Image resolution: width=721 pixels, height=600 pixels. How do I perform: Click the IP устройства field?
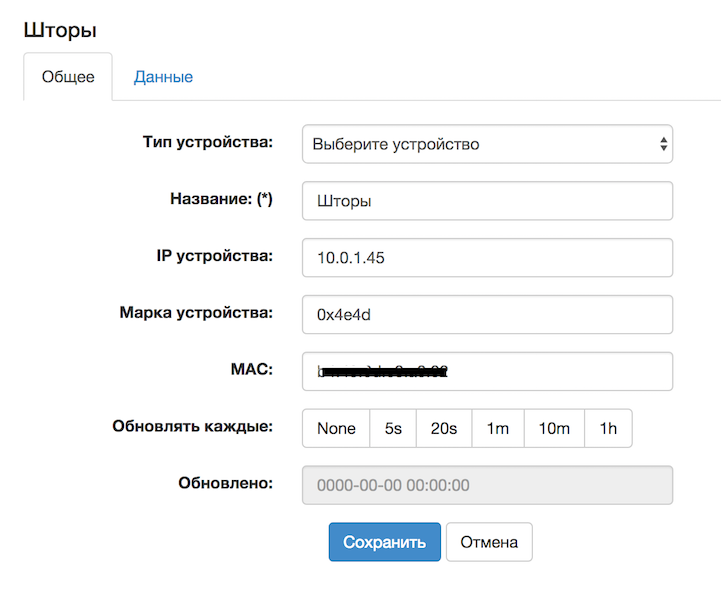coord(487,257)
